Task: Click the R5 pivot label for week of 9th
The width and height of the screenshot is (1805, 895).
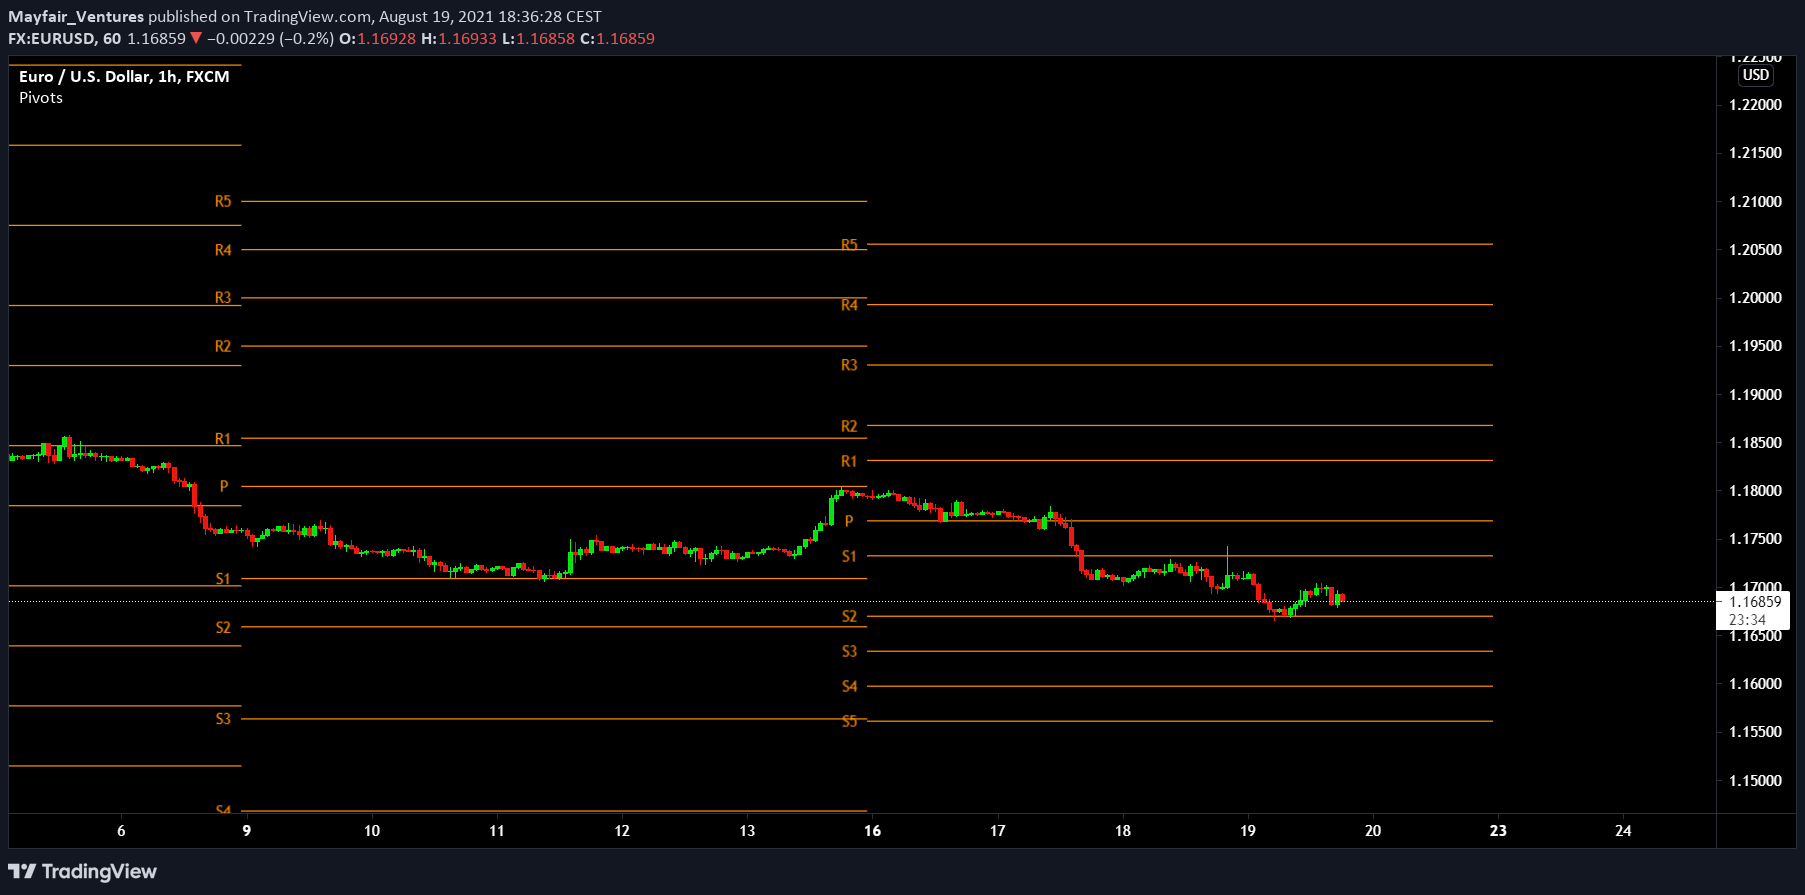Action: (x=223, y=202)
